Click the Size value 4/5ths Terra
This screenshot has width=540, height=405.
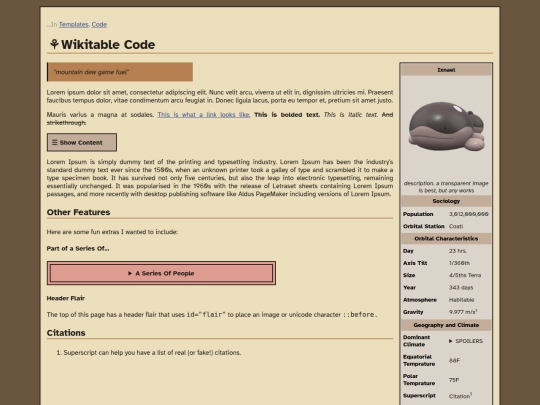(465, 276)
